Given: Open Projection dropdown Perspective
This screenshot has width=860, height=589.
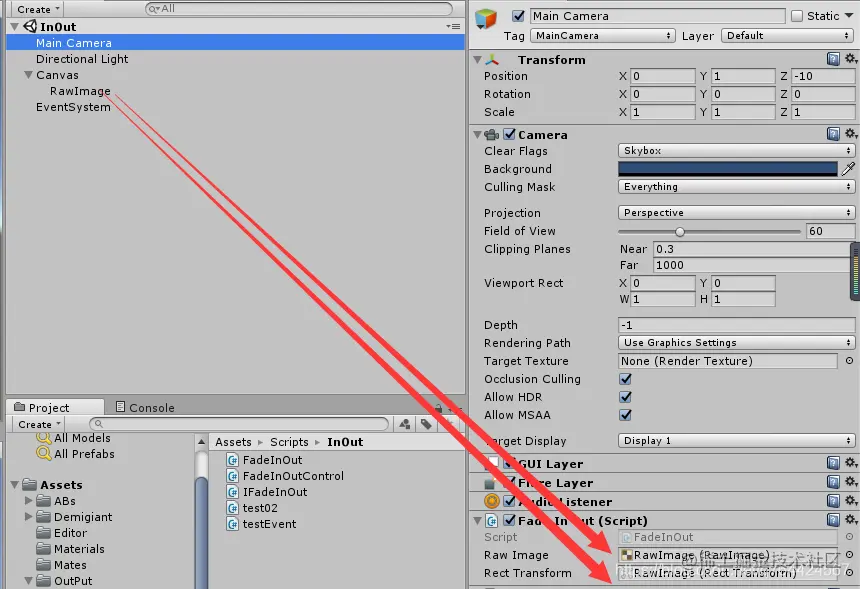Looking at the screenshot, I should (736, 212).
